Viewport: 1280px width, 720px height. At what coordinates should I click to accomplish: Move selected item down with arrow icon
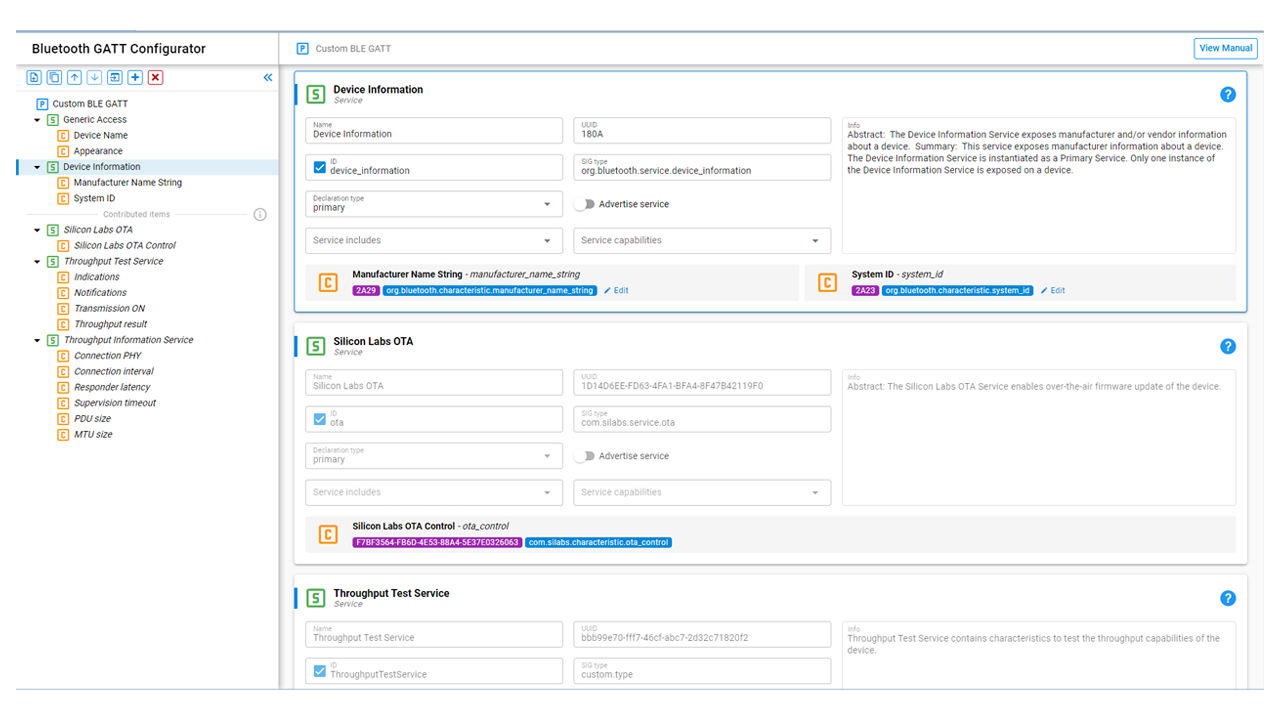coord(94,77)
